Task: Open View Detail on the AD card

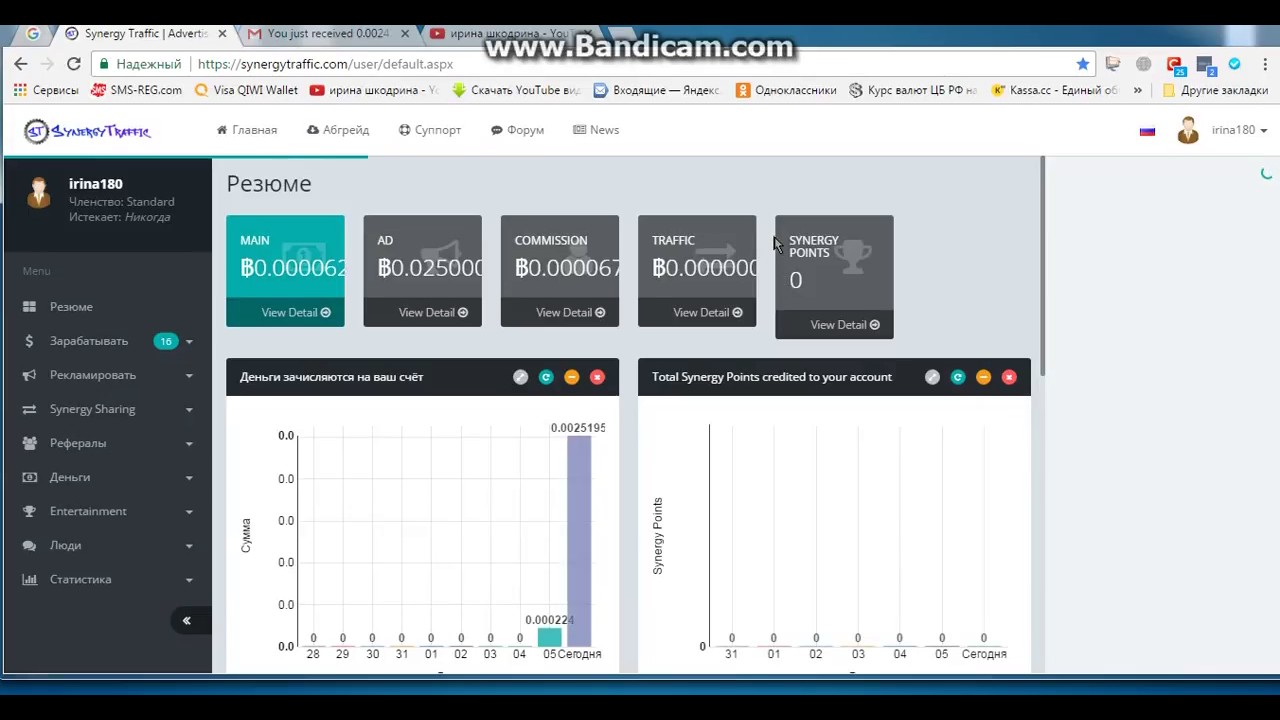Action: pyautogui.click(x=432, y=312)
